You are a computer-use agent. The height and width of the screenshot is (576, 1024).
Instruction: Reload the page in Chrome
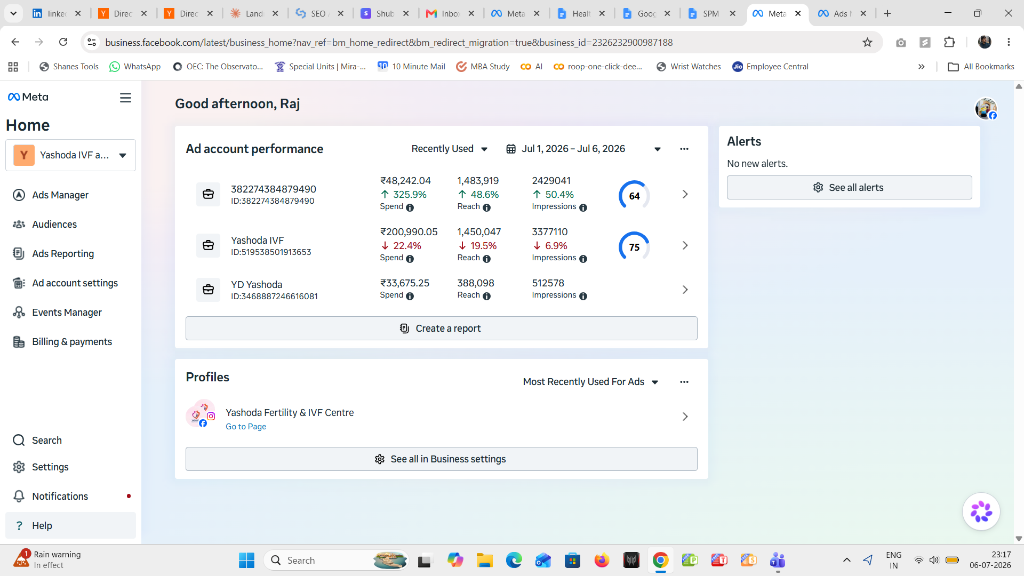pyautogui.click(x=63, y=42)
